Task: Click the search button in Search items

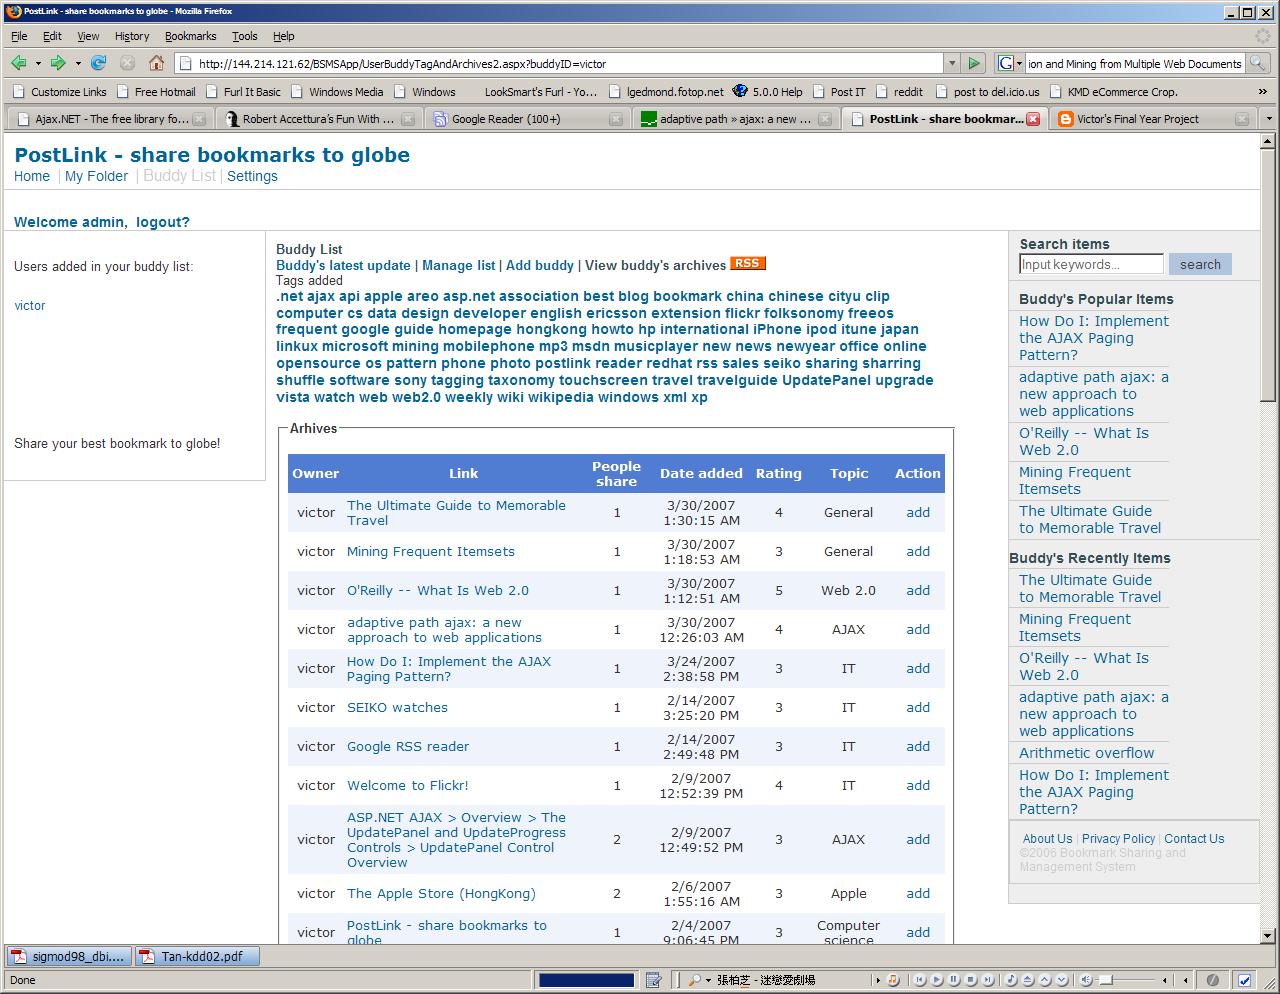Action: (1200, 265)
